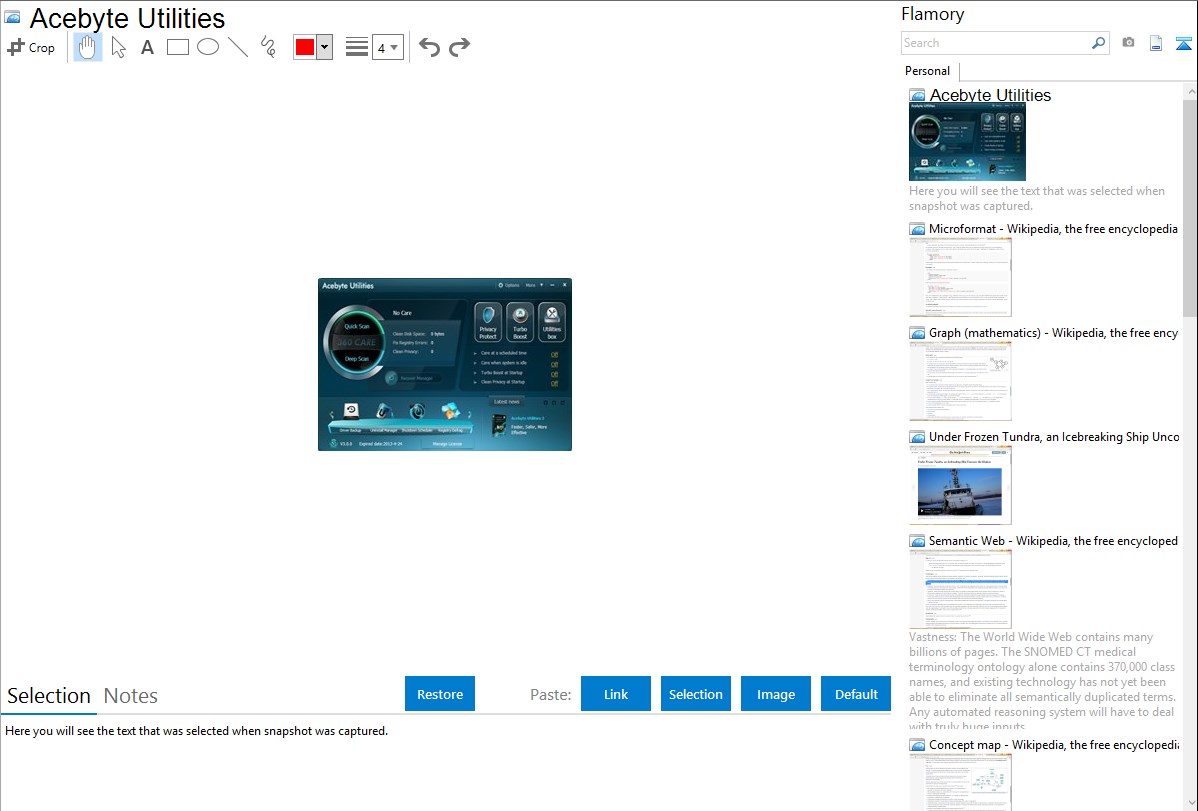The height and width of the screenshot is (811, 1198).
Task: Pick the rectangle shape tool
Action: (x=178, y=47)
